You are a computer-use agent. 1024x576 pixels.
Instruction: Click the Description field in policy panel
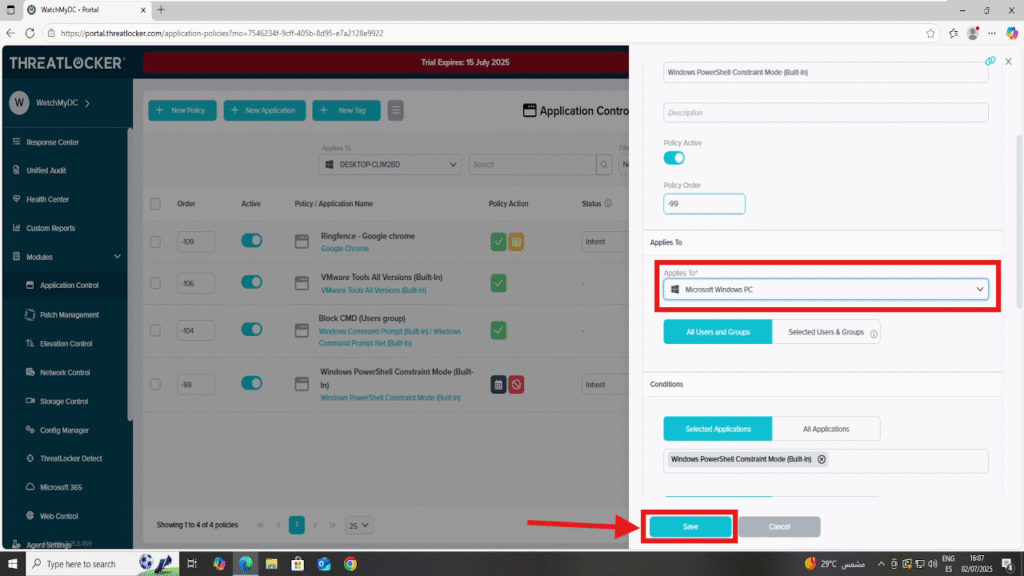825,112
